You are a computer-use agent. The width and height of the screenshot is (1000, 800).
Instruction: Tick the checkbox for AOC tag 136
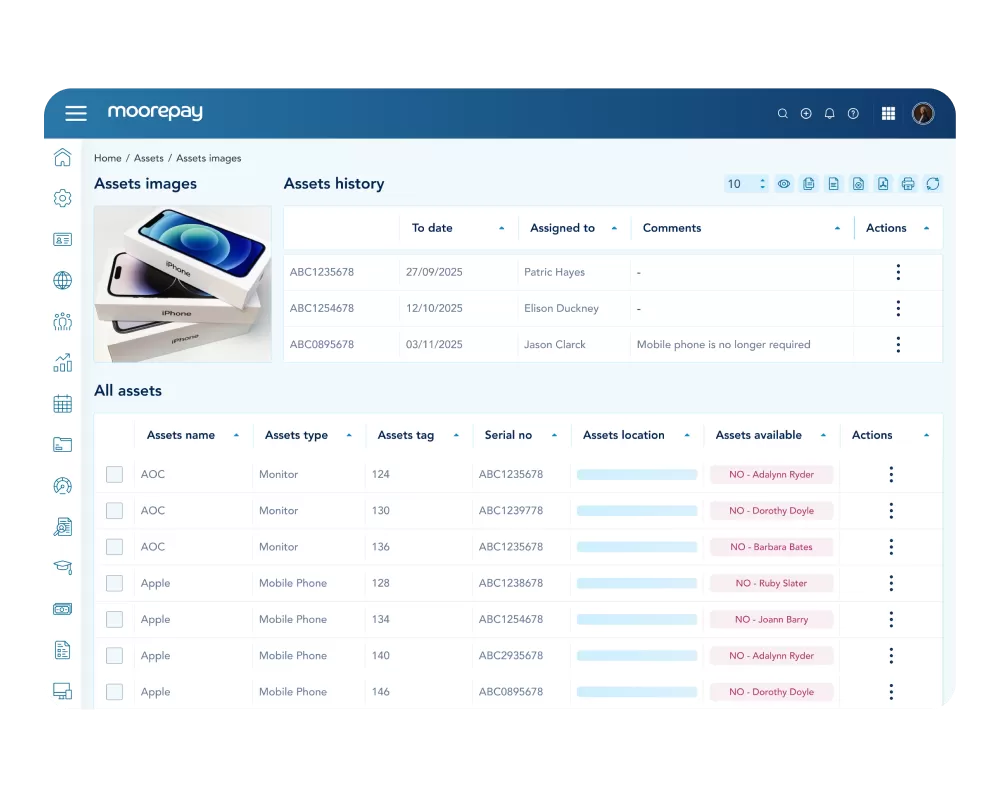point(114,547)
